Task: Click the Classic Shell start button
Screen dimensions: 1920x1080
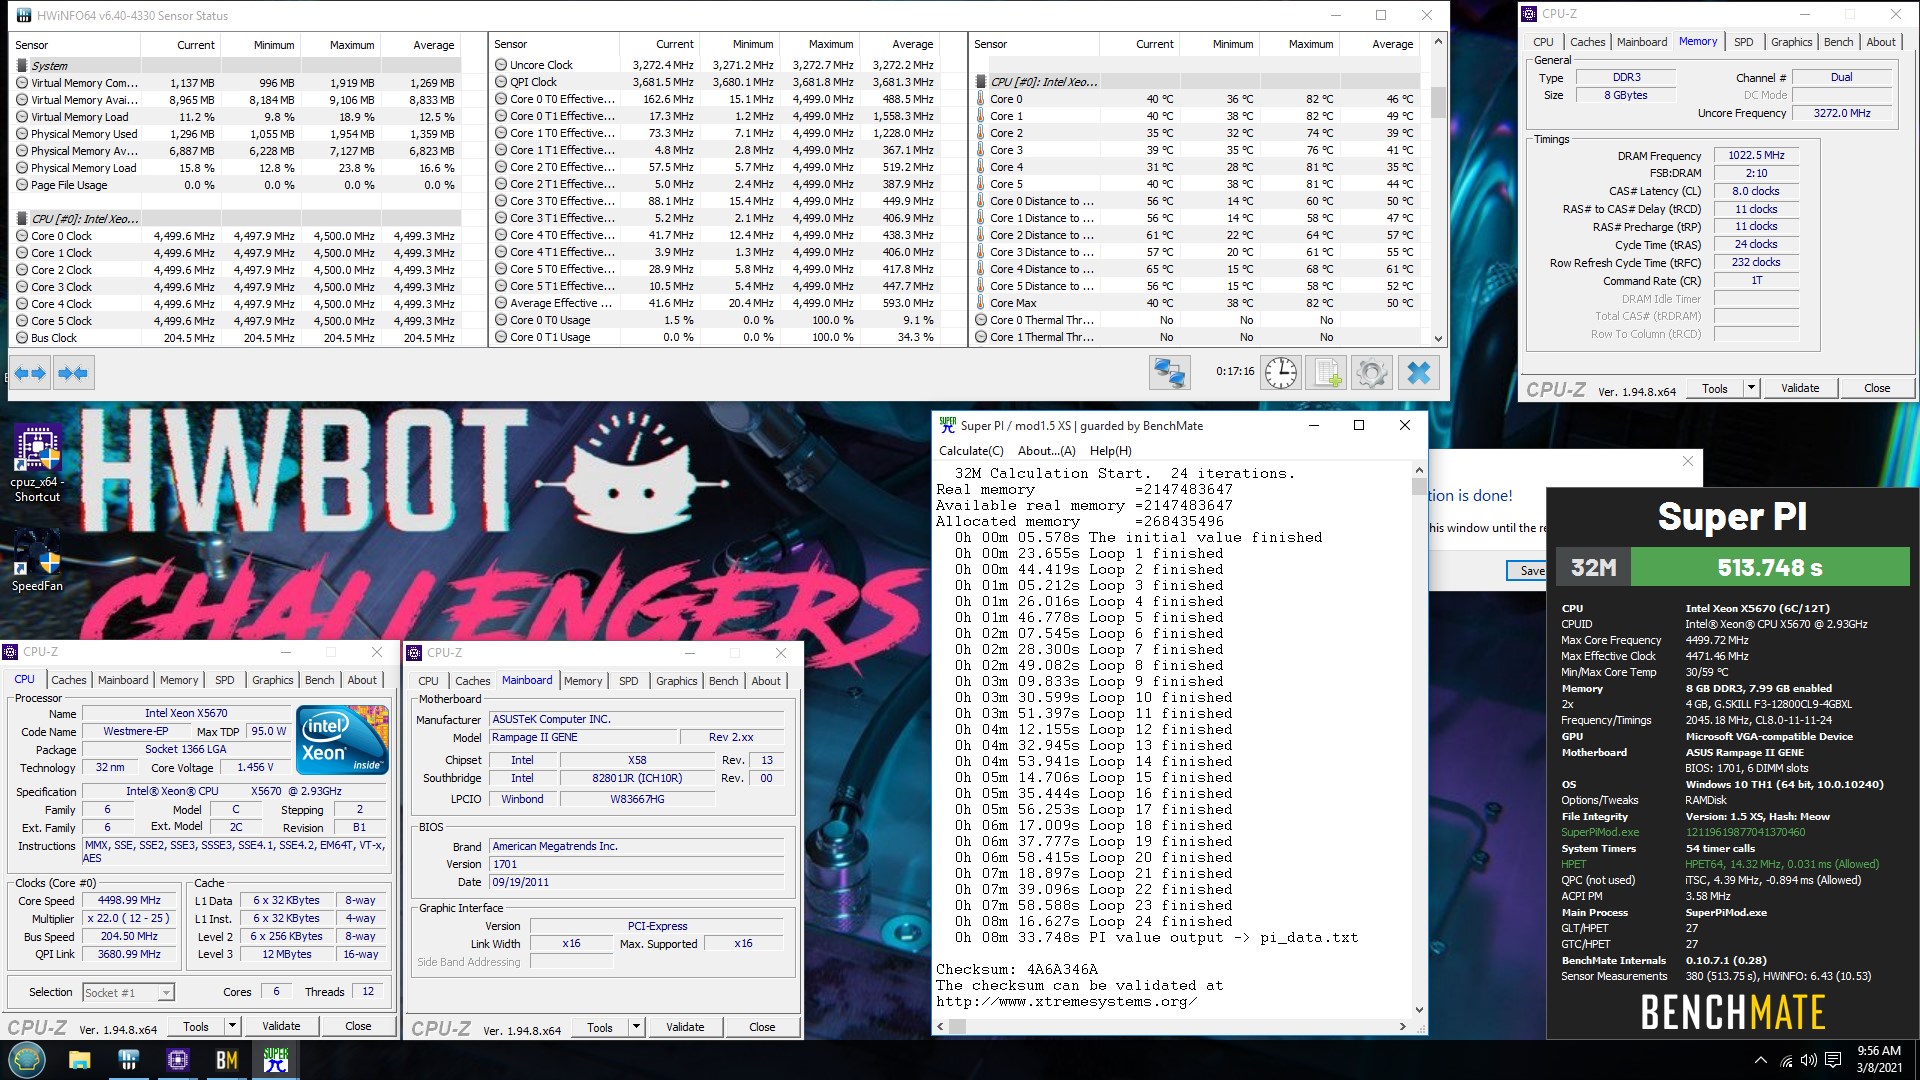Action: pyautogui.click(x=27, y=1060)
